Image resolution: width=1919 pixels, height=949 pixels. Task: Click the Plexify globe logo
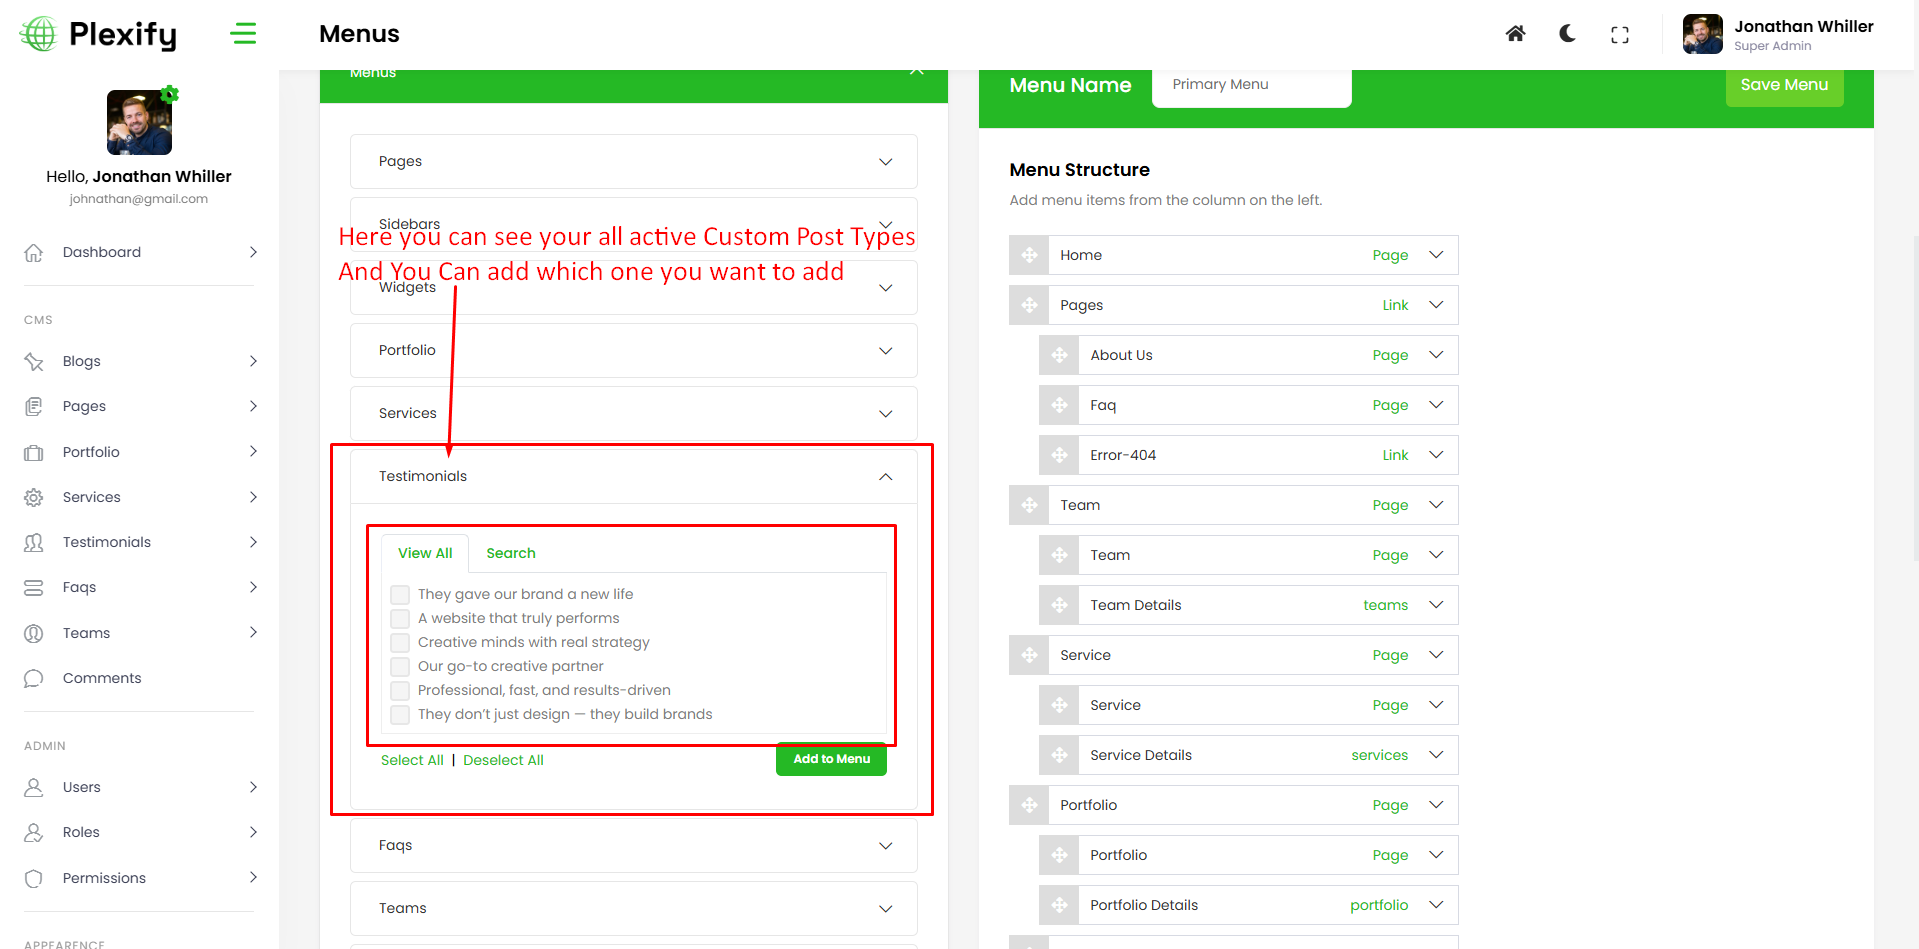point(39,34)
